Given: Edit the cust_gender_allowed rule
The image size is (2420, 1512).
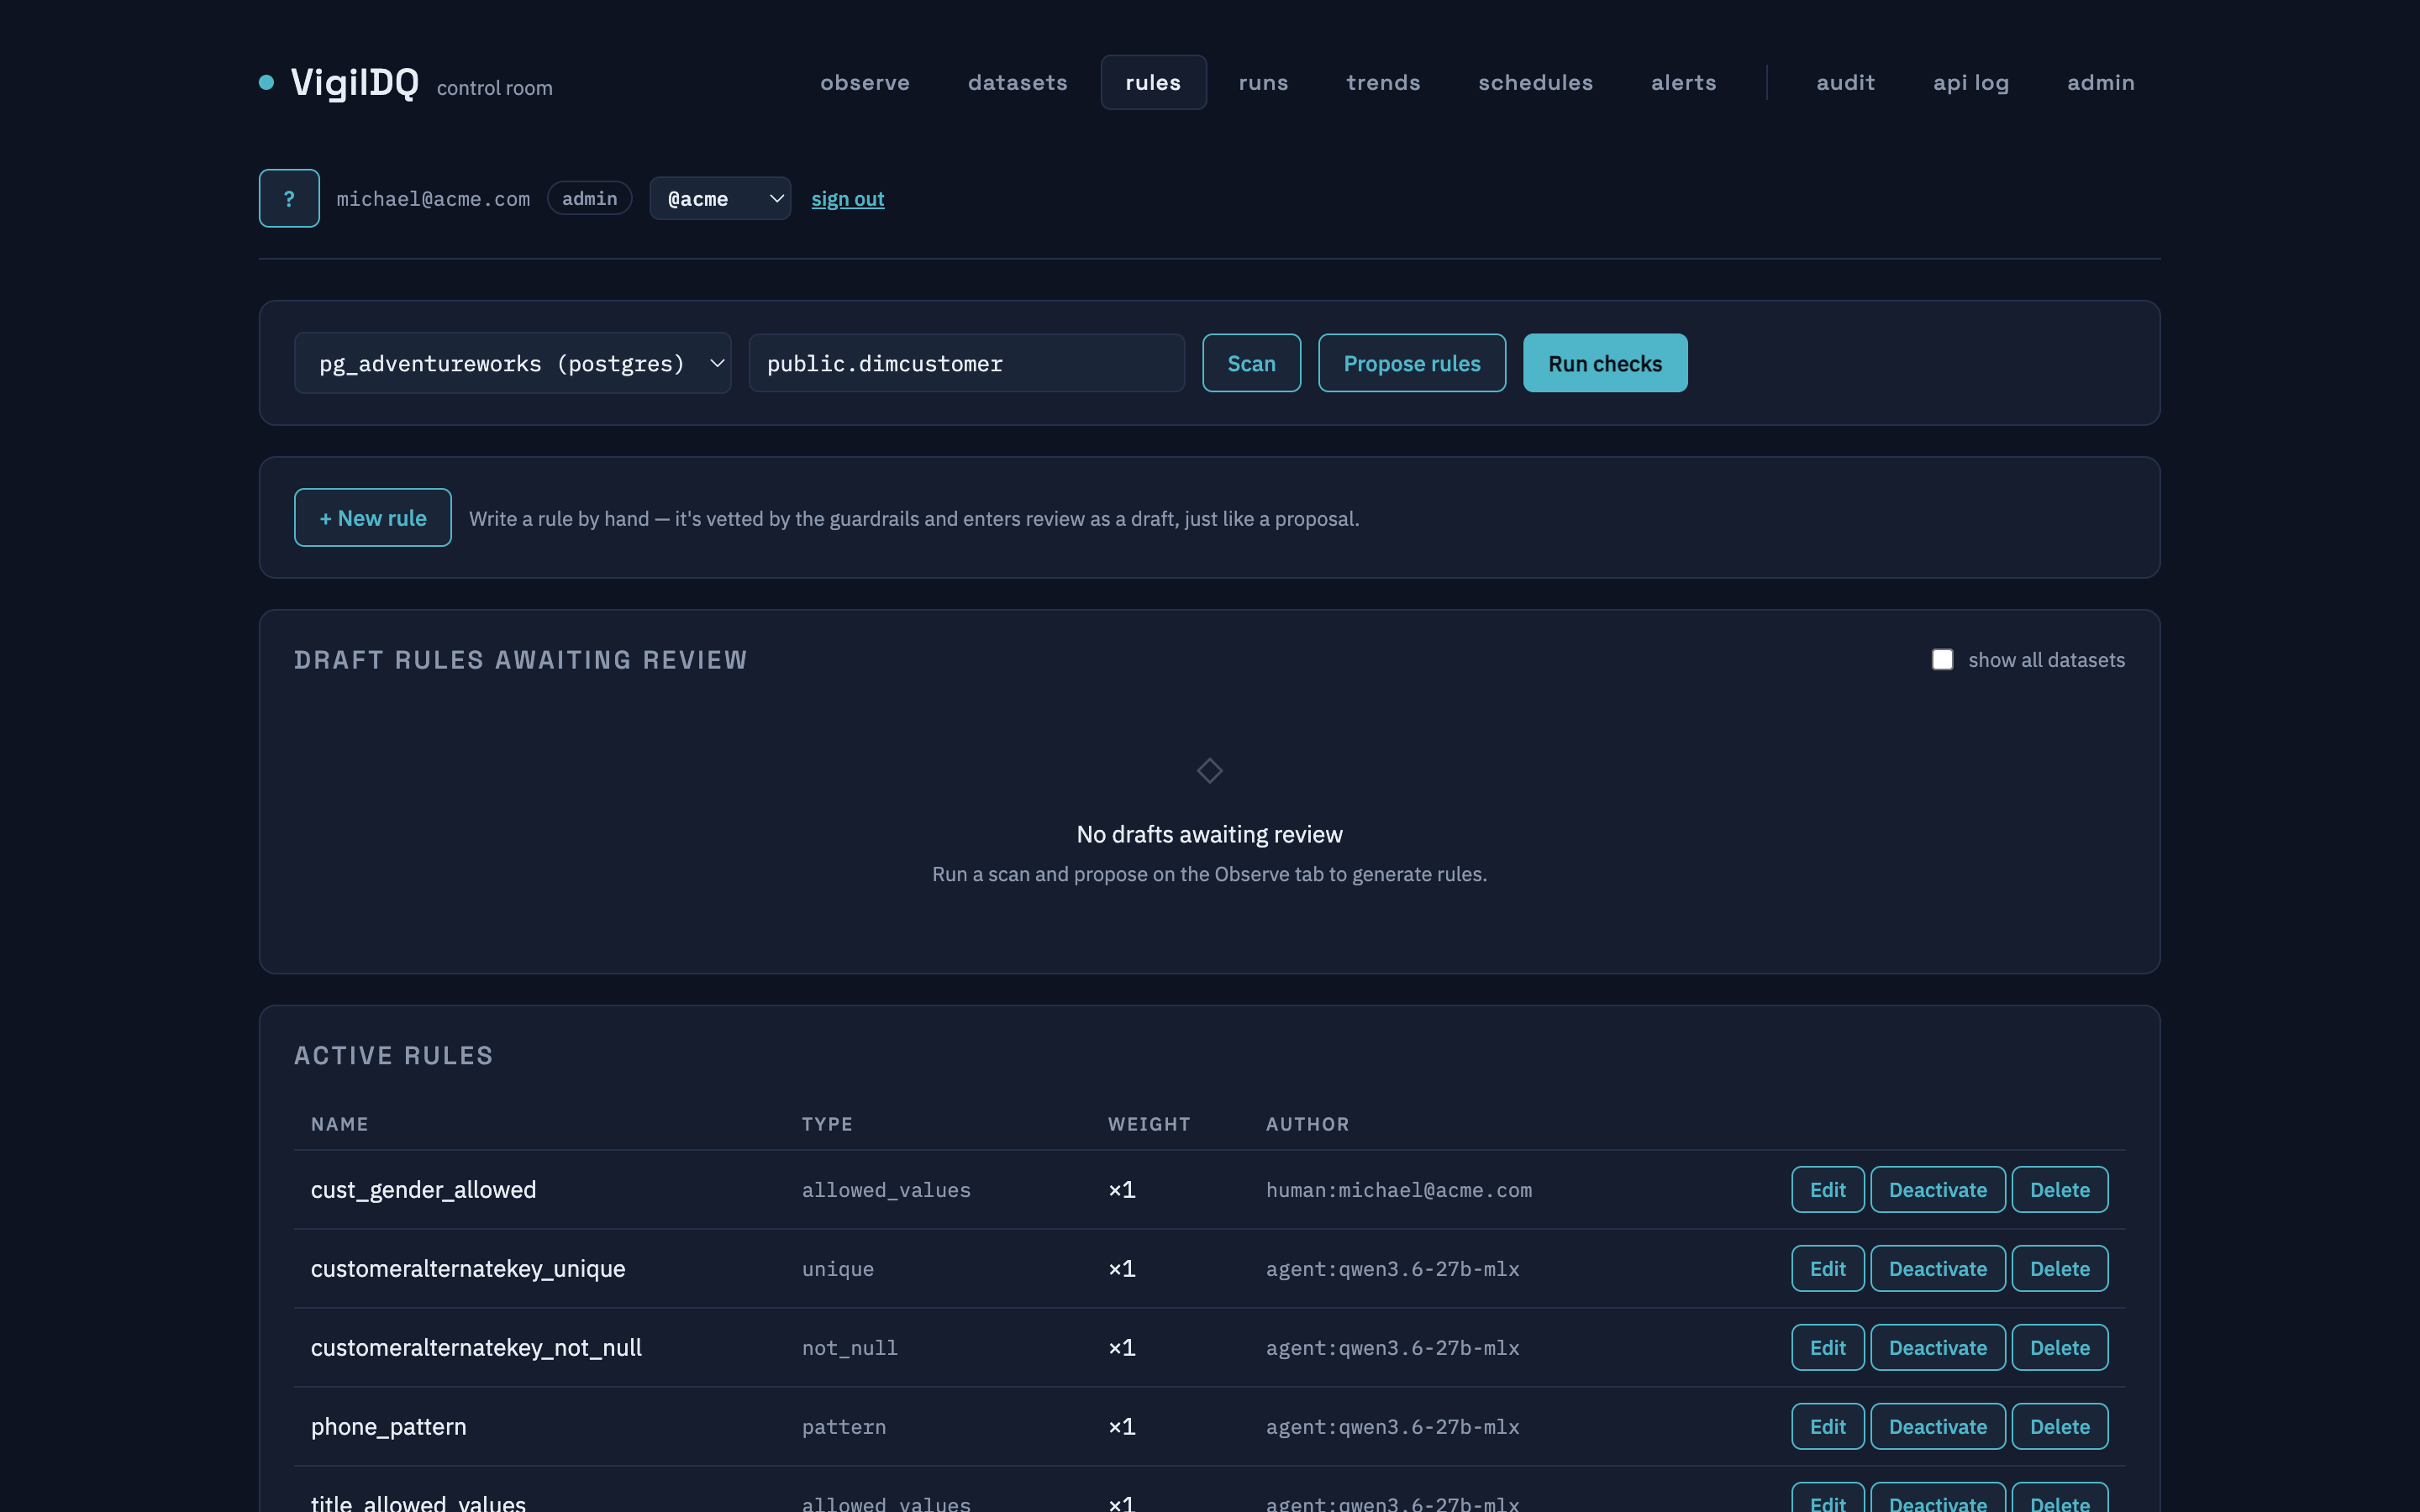Looking at the screenshot, I should (x=1827, y=1190).
